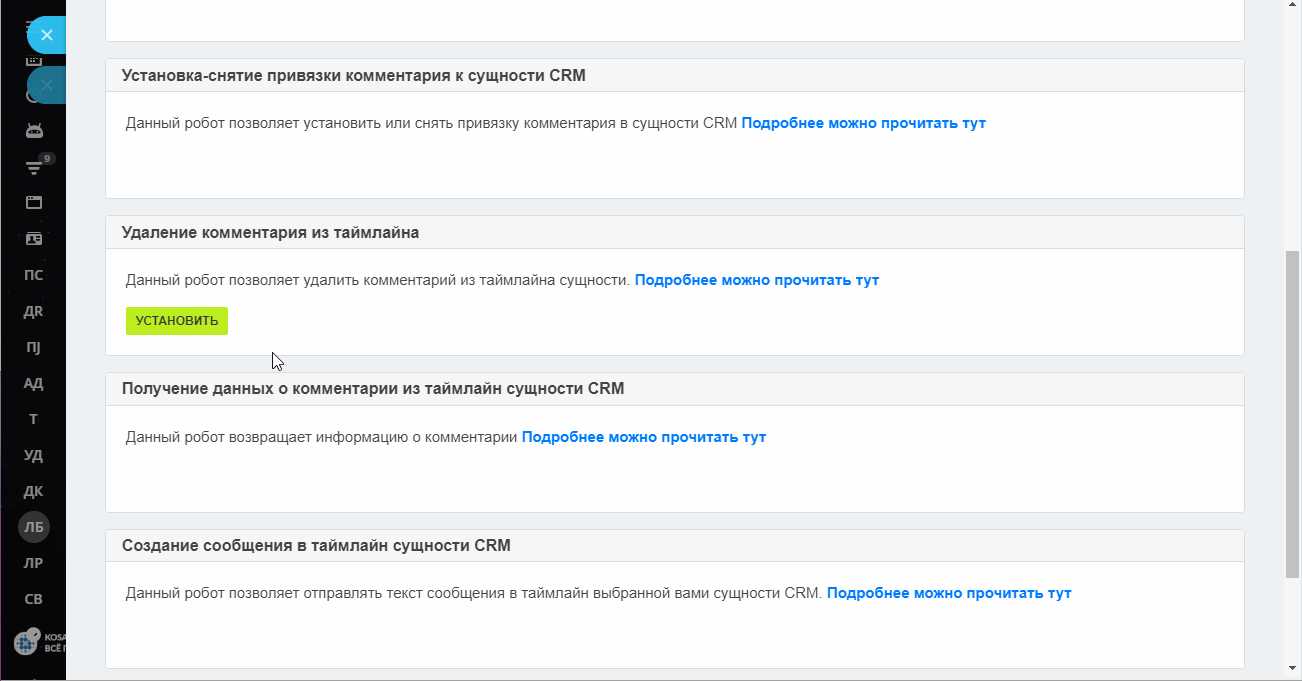Click the window icon in the left sidebar

pyautogui.click(x=34, y=203)
